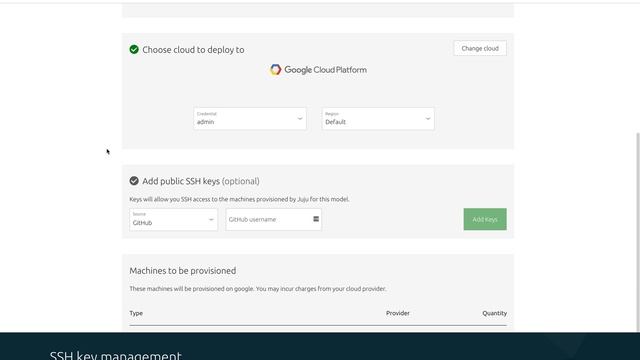This screenshot has width=640, height=360.
Task: Click the green checkmark beside Choose cloud
Action: tap(134, 49)
